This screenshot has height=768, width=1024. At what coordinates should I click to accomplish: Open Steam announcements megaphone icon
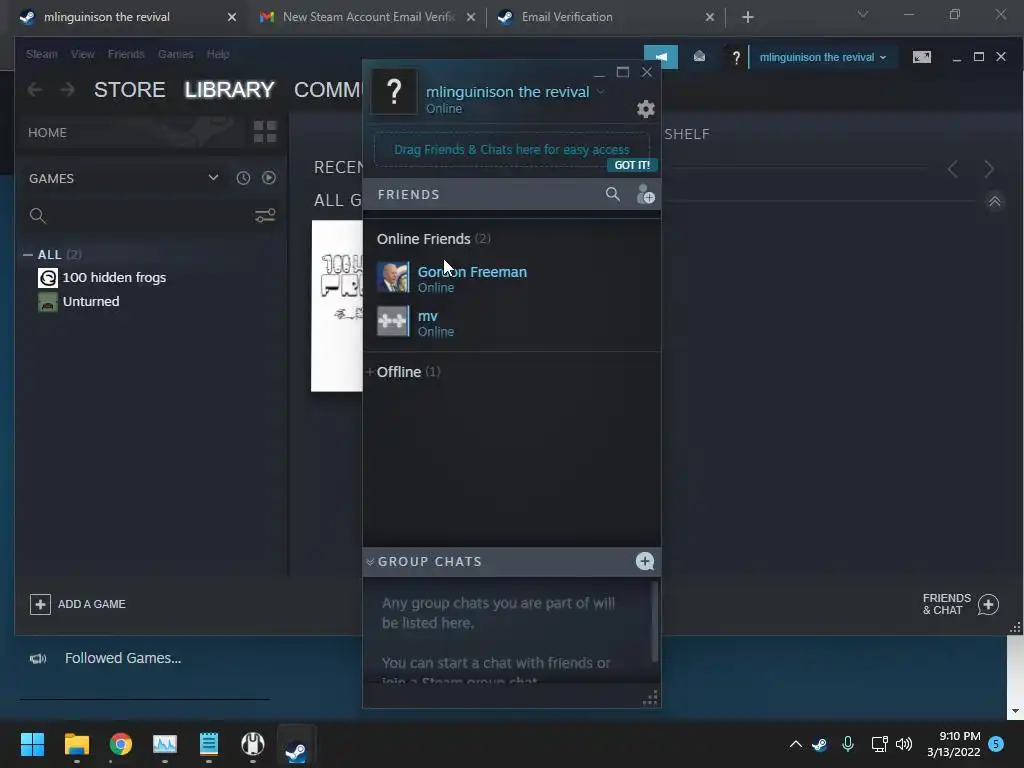(661, 57)
